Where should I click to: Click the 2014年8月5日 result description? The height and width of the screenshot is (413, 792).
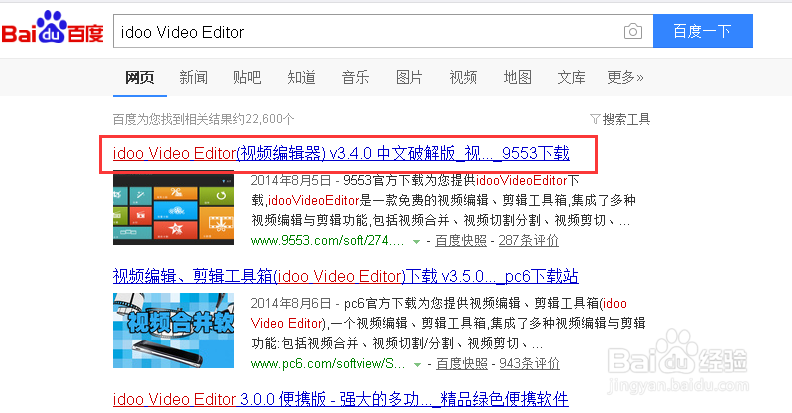coord(442,200)
